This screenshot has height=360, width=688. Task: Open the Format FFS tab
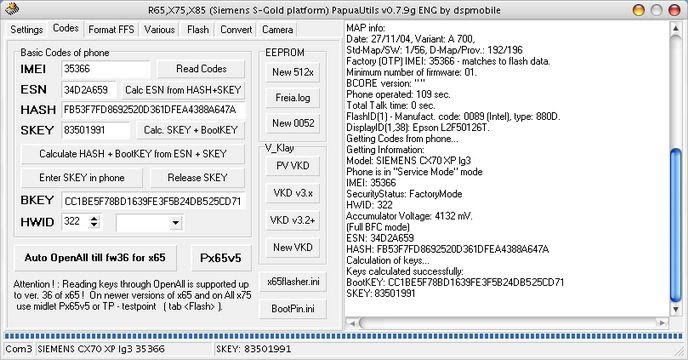[111, 29]
